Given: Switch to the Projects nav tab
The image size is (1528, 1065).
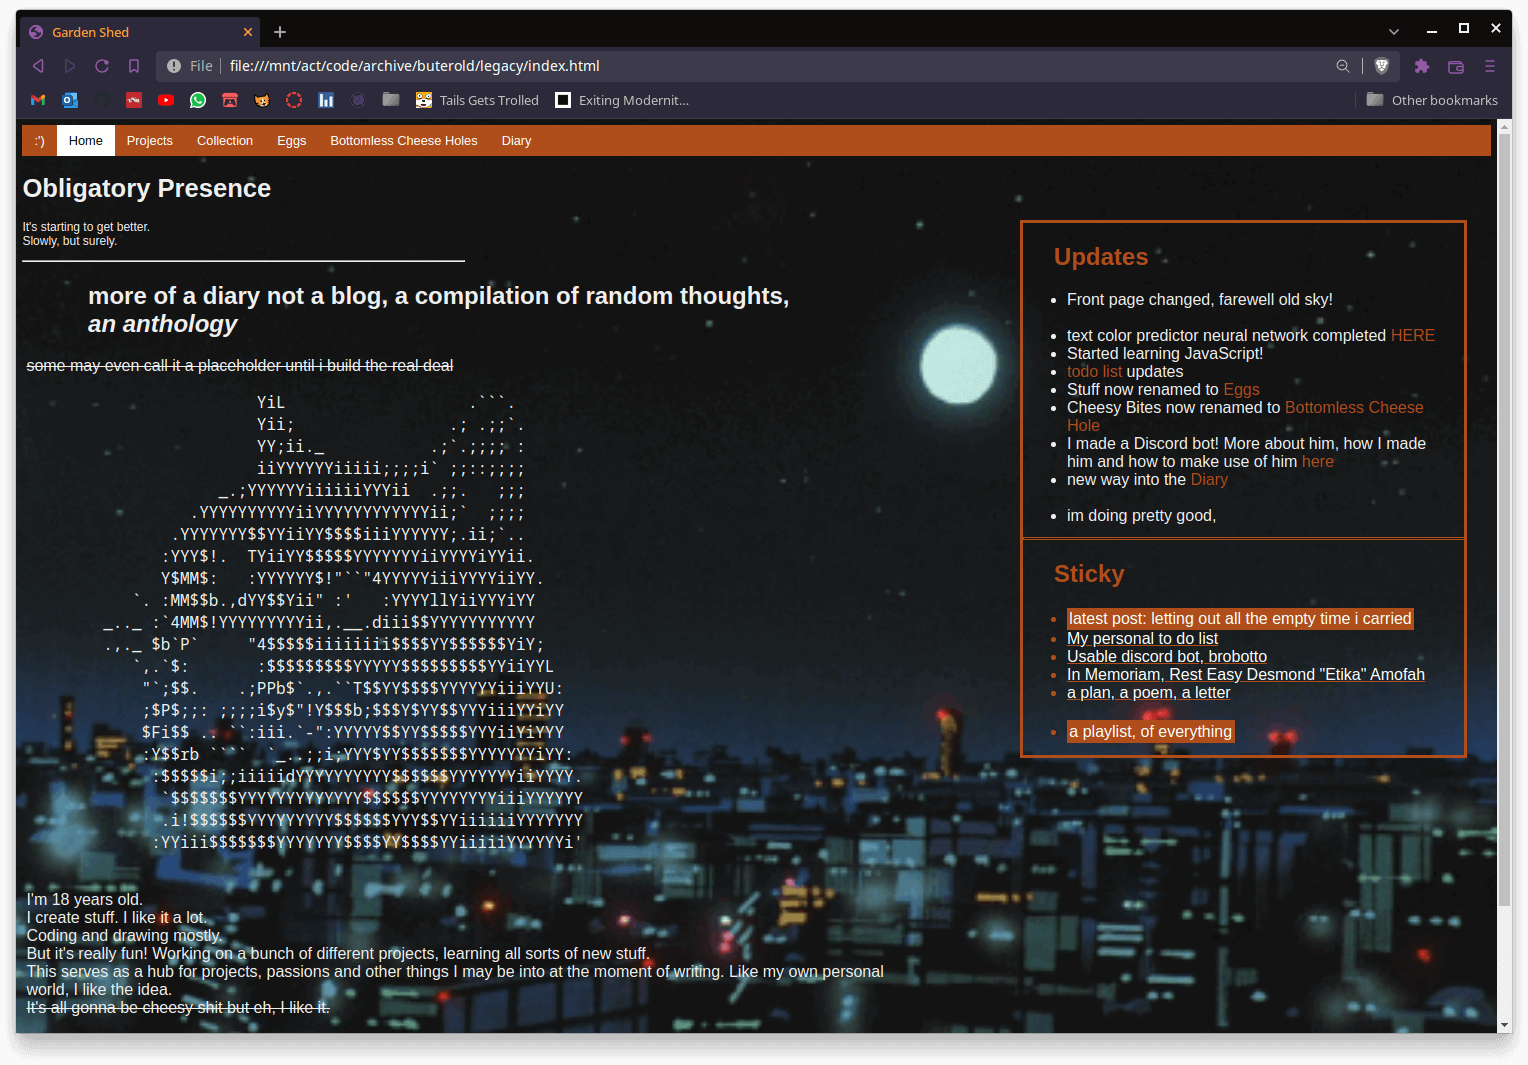Looking at the screenshot, I should tap(150, 141).
